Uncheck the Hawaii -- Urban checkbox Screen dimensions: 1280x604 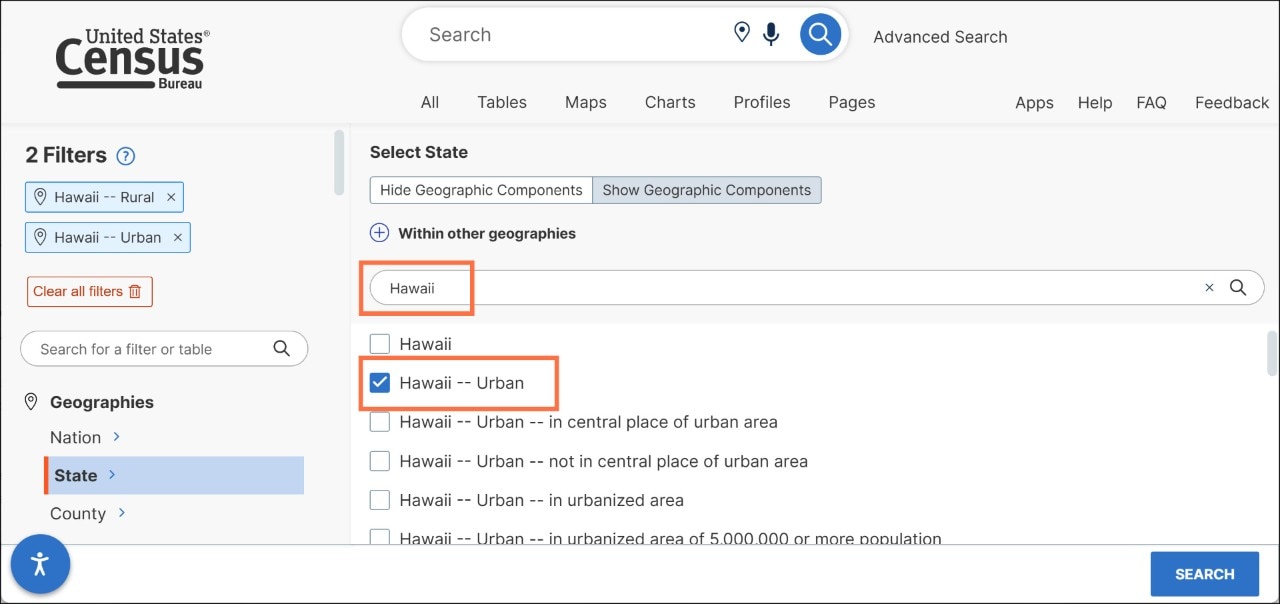(380, 383)
